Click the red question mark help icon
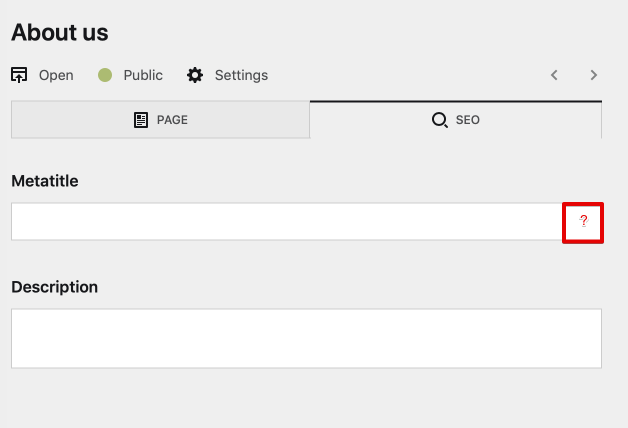 click(x=583, y=221)
